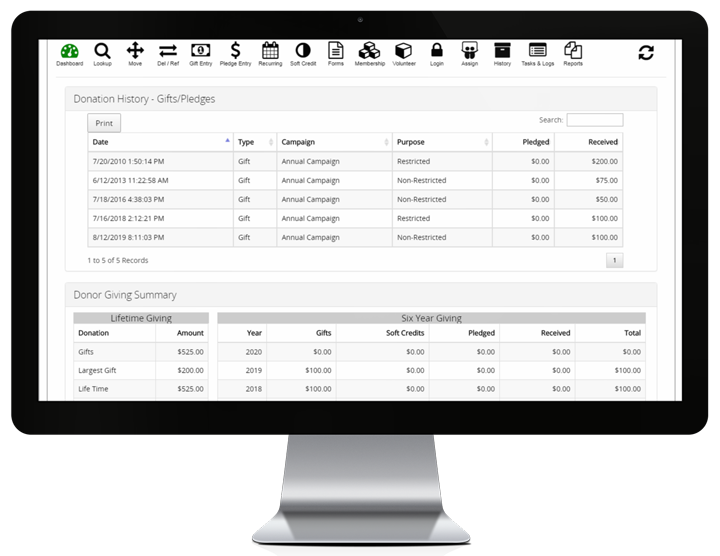Click the 2018 year cell
The height and width of the screenshot is (556, 720).
(242, 388)
